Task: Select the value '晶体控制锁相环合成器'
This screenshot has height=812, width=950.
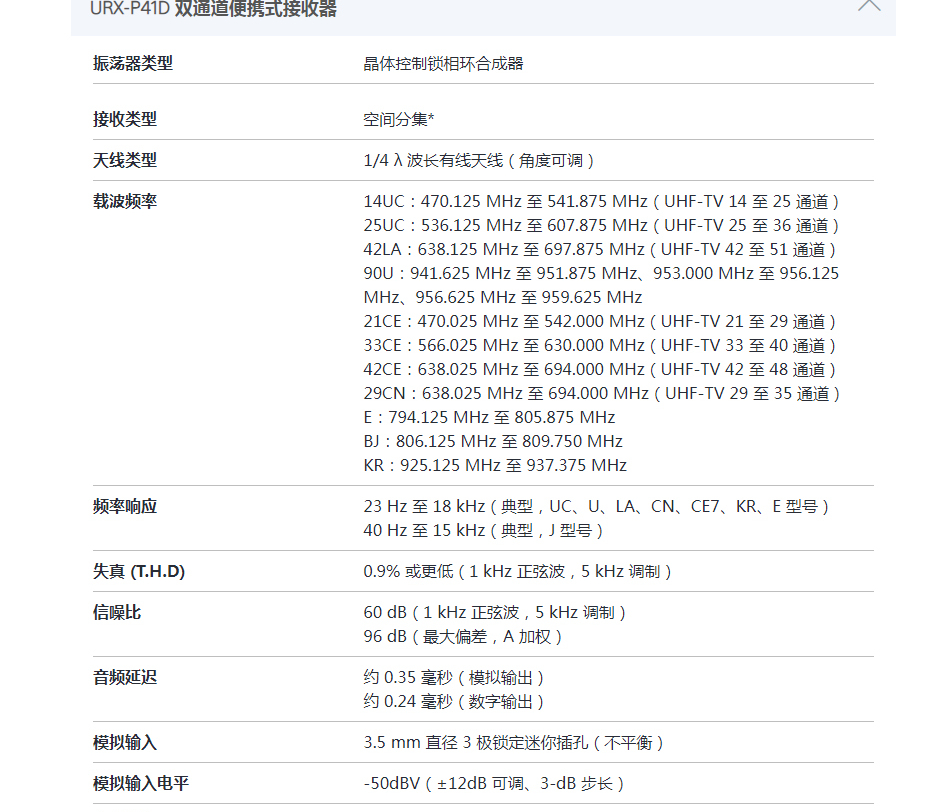Action: [443, 64]
